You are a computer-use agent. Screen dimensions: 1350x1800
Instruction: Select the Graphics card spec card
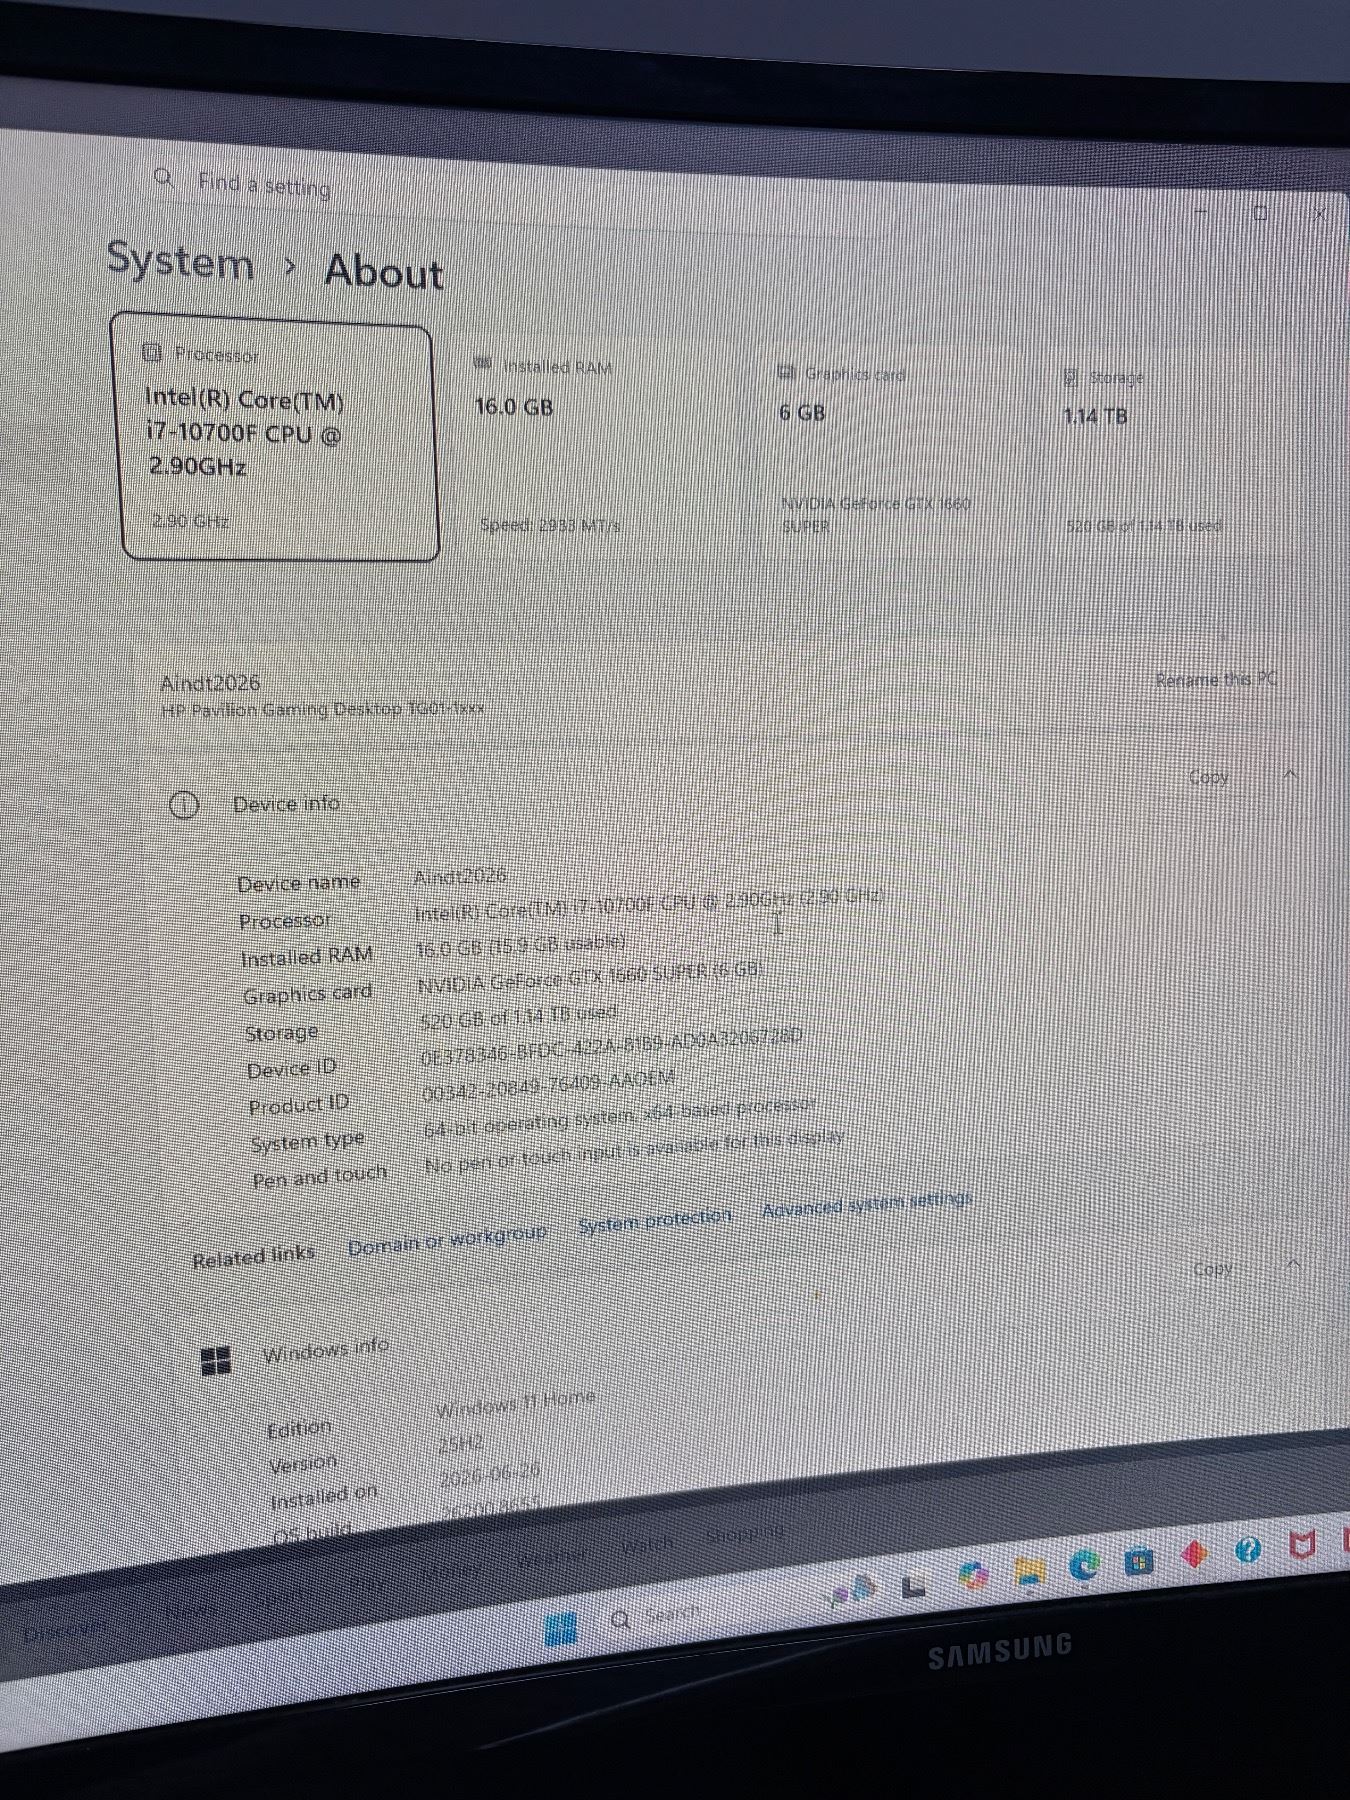890,452
